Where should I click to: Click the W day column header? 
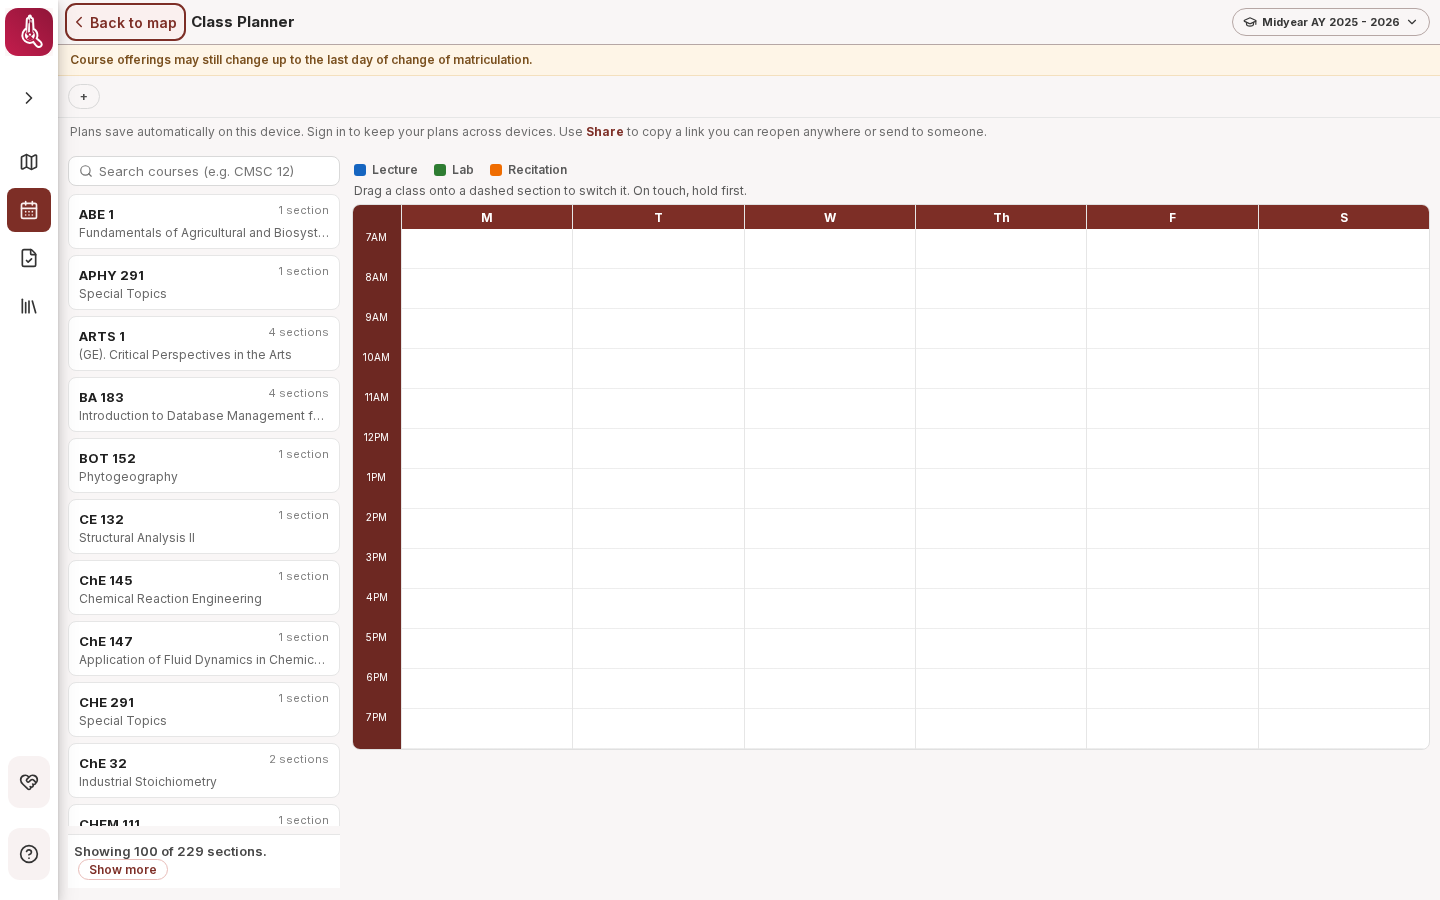(830, 217)
